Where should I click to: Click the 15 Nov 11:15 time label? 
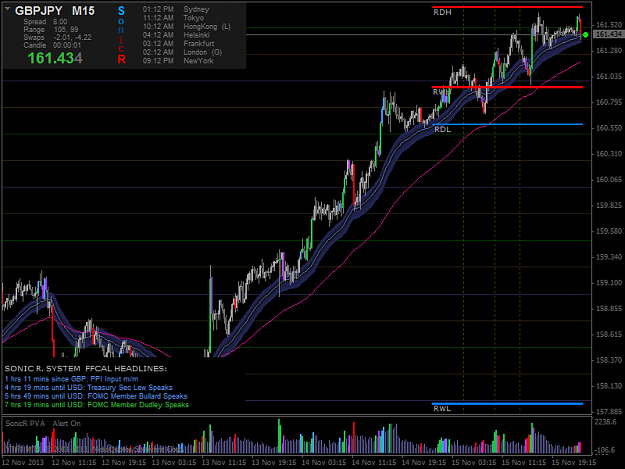[x=524, y=463]
